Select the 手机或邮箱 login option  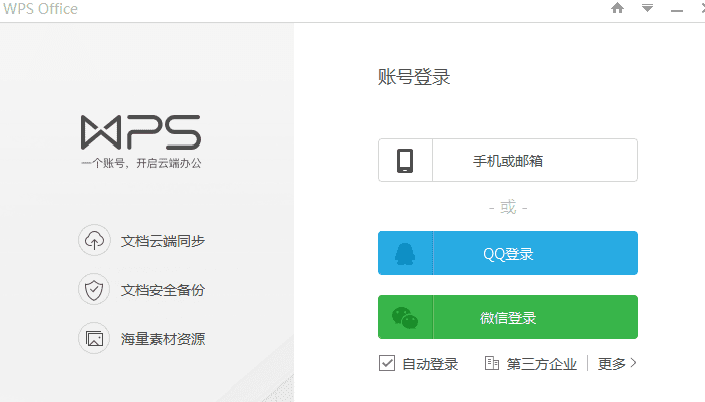[x=508, y=160]
